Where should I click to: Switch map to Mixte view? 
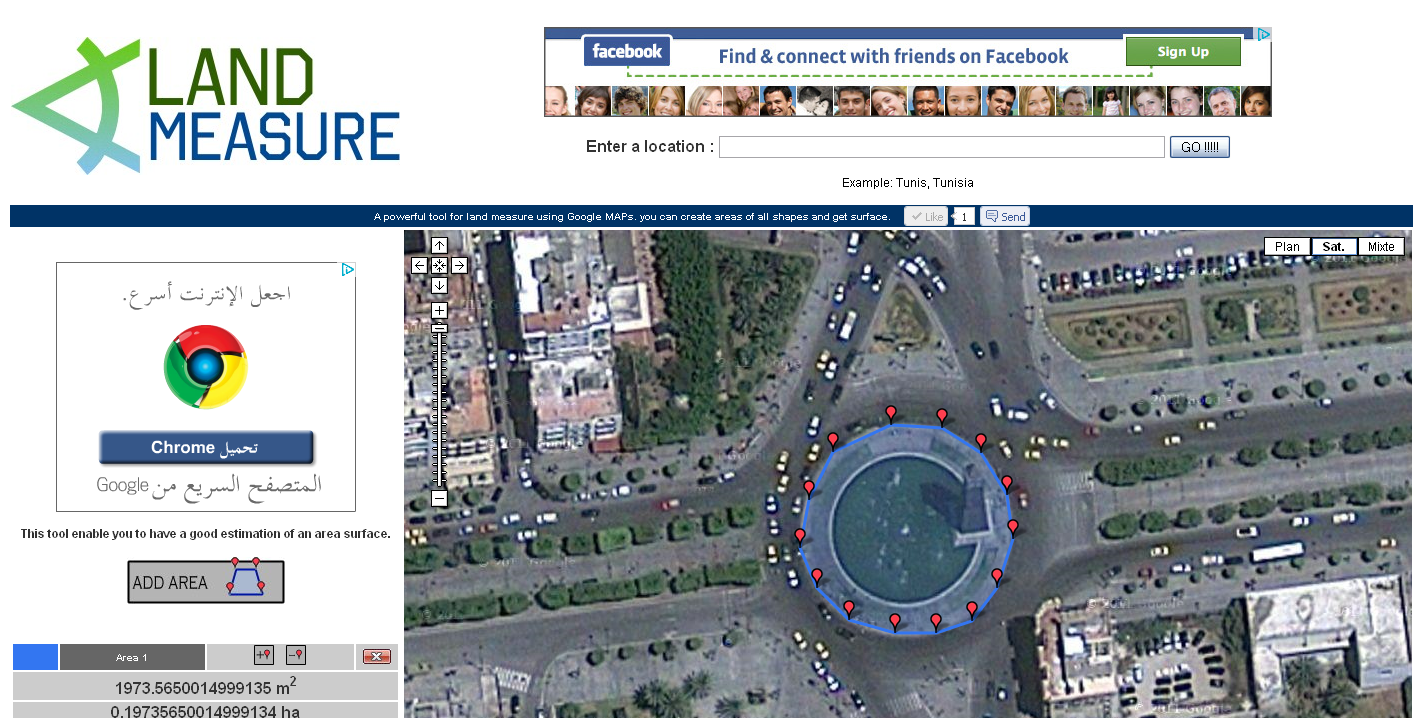(x=1381, y=246)
